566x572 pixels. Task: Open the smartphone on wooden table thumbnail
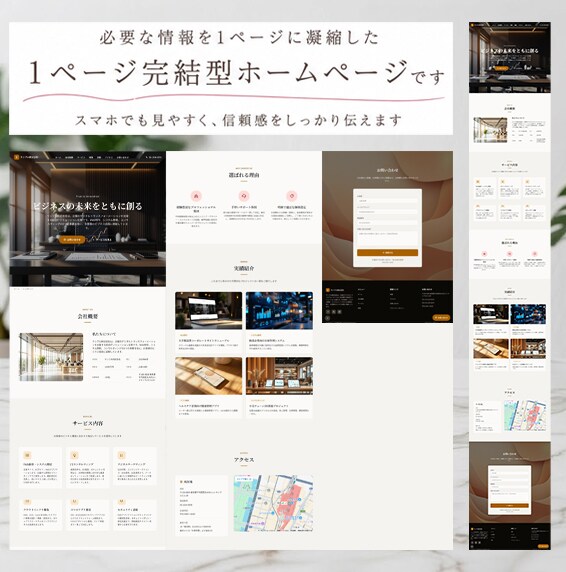tap(209, 376)
